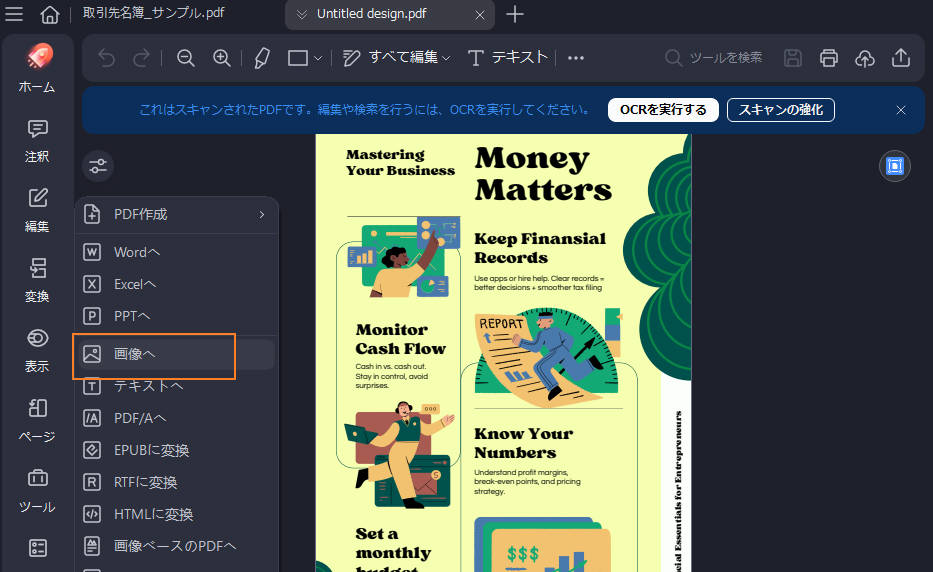Open the hamburger main menu
Screen dimensions: 933x572
(x=14, y=14)
